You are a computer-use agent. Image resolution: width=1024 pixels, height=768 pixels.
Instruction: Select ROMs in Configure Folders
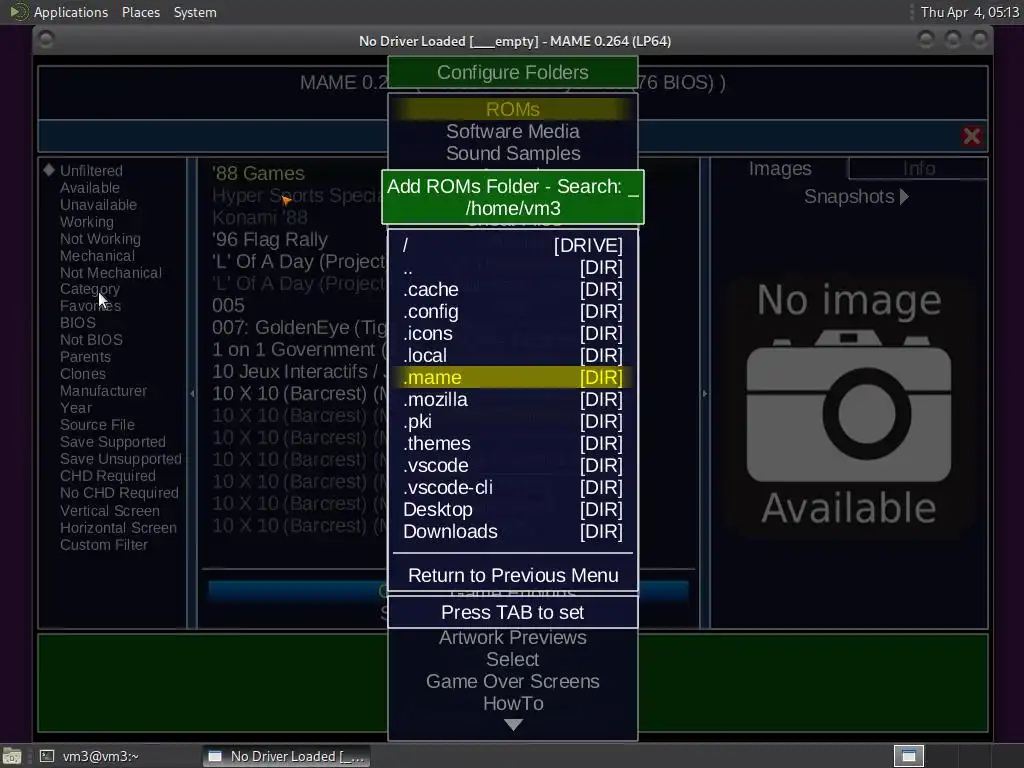click(x=513, y=109)
